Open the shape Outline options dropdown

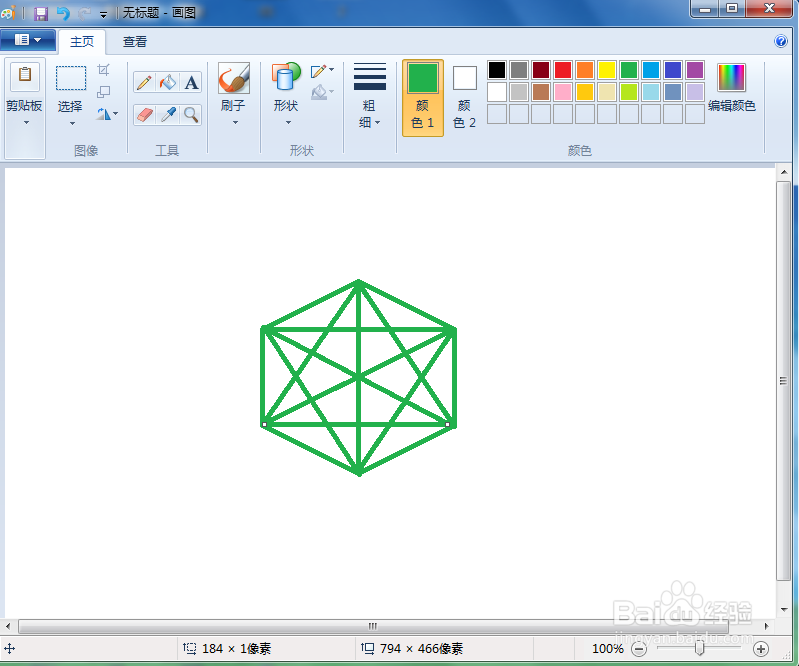click(323, 70)
